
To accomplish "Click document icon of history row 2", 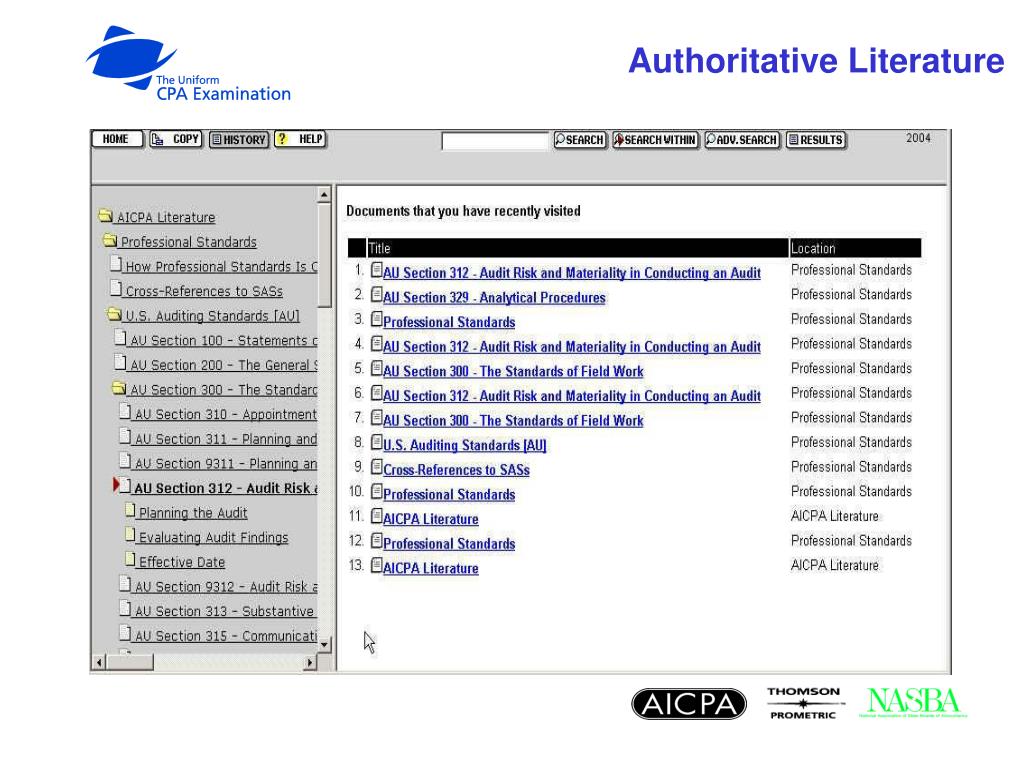I will point(376,295).
